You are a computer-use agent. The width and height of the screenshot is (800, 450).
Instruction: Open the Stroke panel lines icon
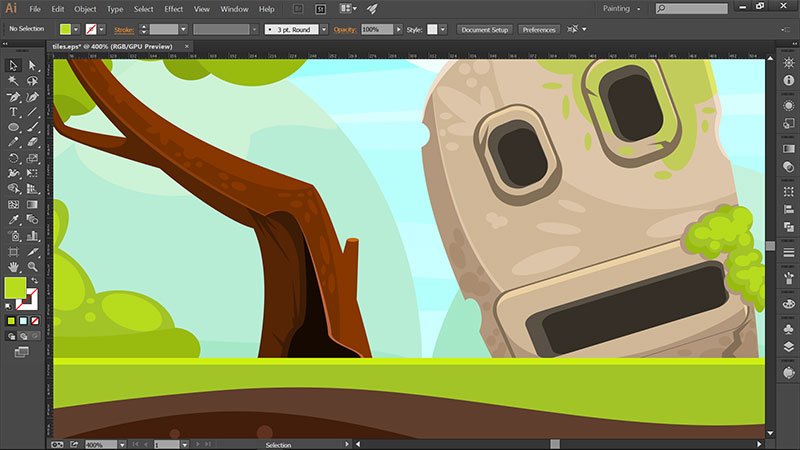(789, 252)
